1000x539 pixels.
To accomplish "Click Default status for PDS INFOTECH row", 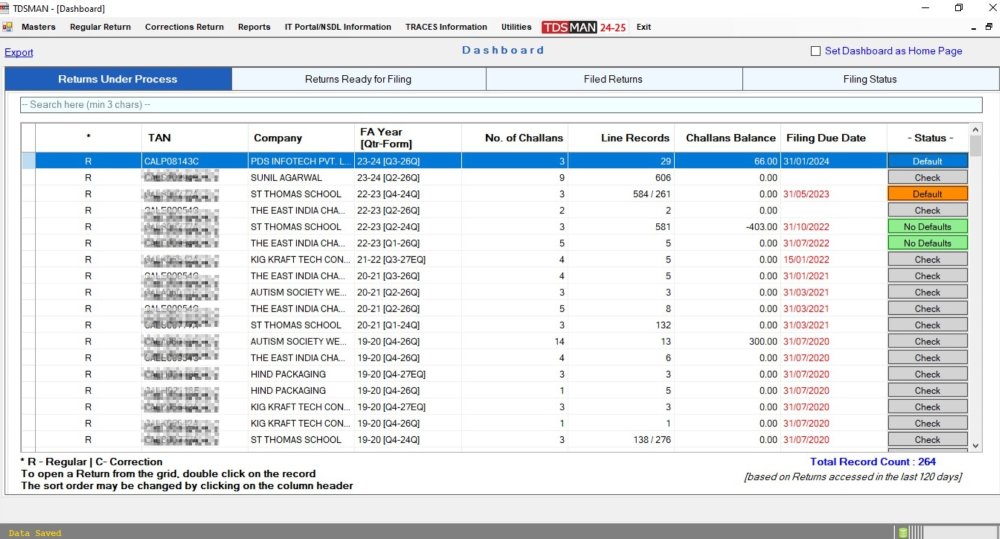I will [927, 161].
